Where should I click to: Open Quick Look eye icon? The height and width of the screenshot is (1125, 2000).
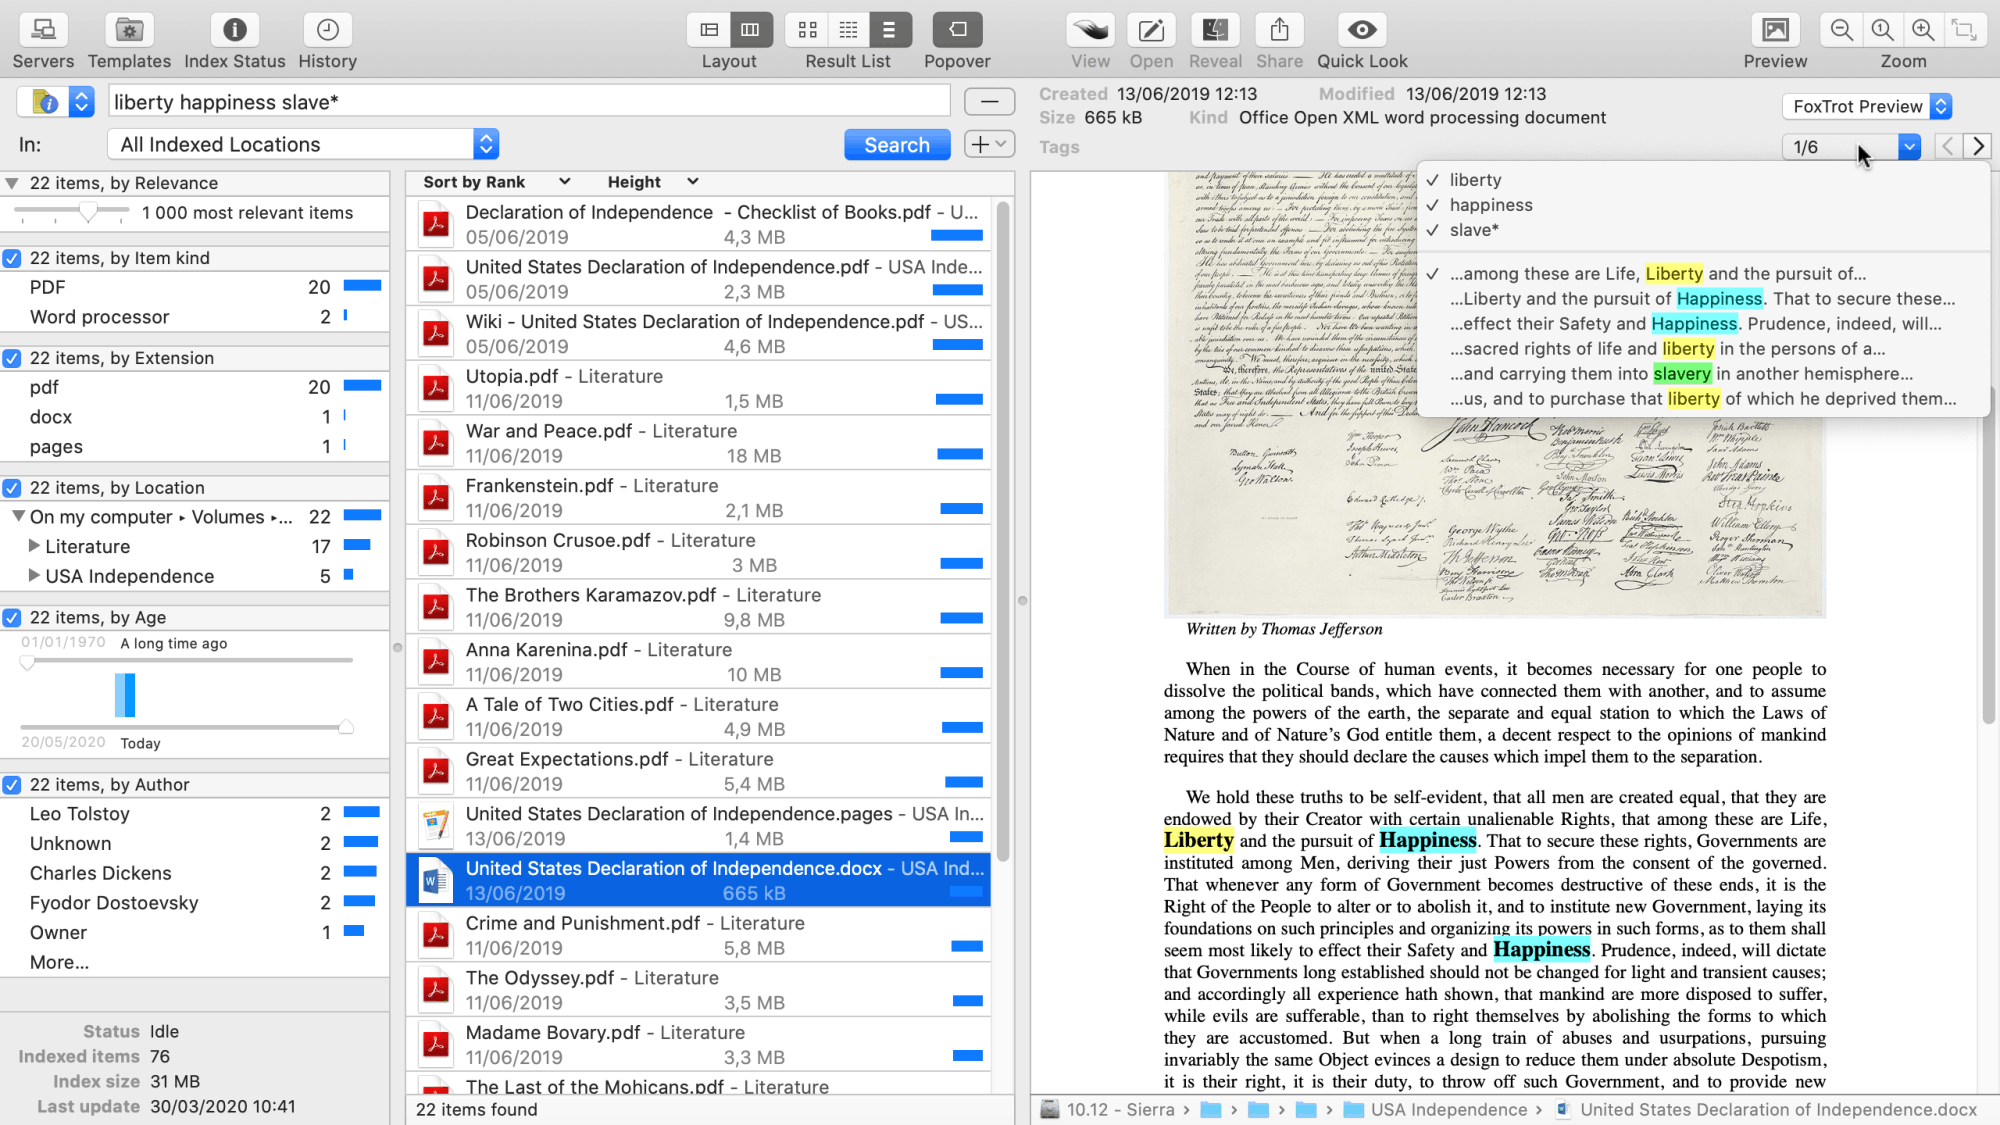pos(1362,30)
